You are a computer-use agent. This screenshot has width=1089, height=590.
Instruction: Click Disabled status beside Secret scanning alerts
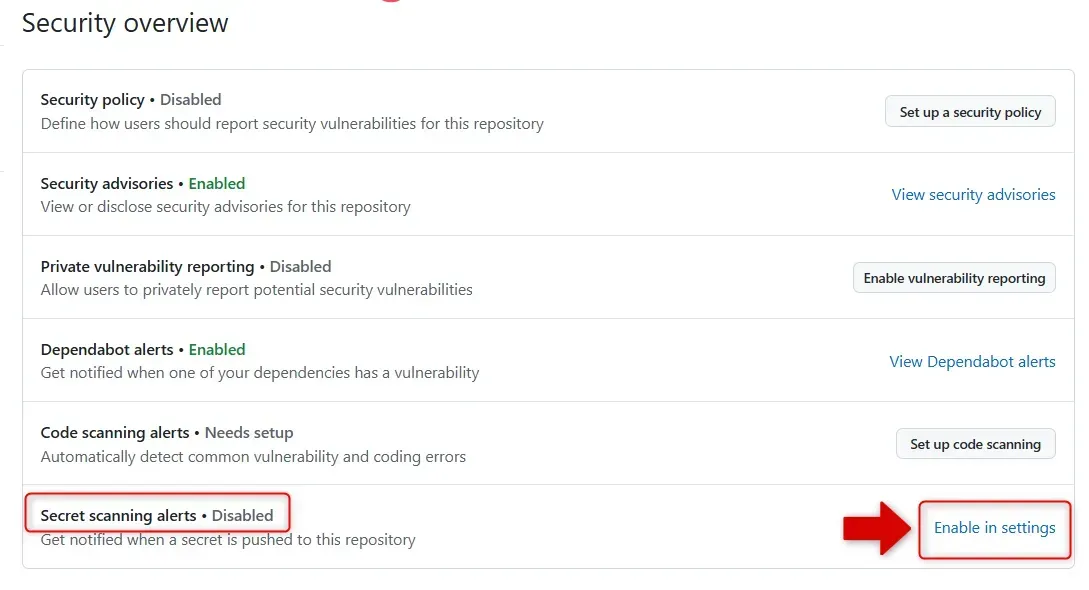[x=242, y=516]
